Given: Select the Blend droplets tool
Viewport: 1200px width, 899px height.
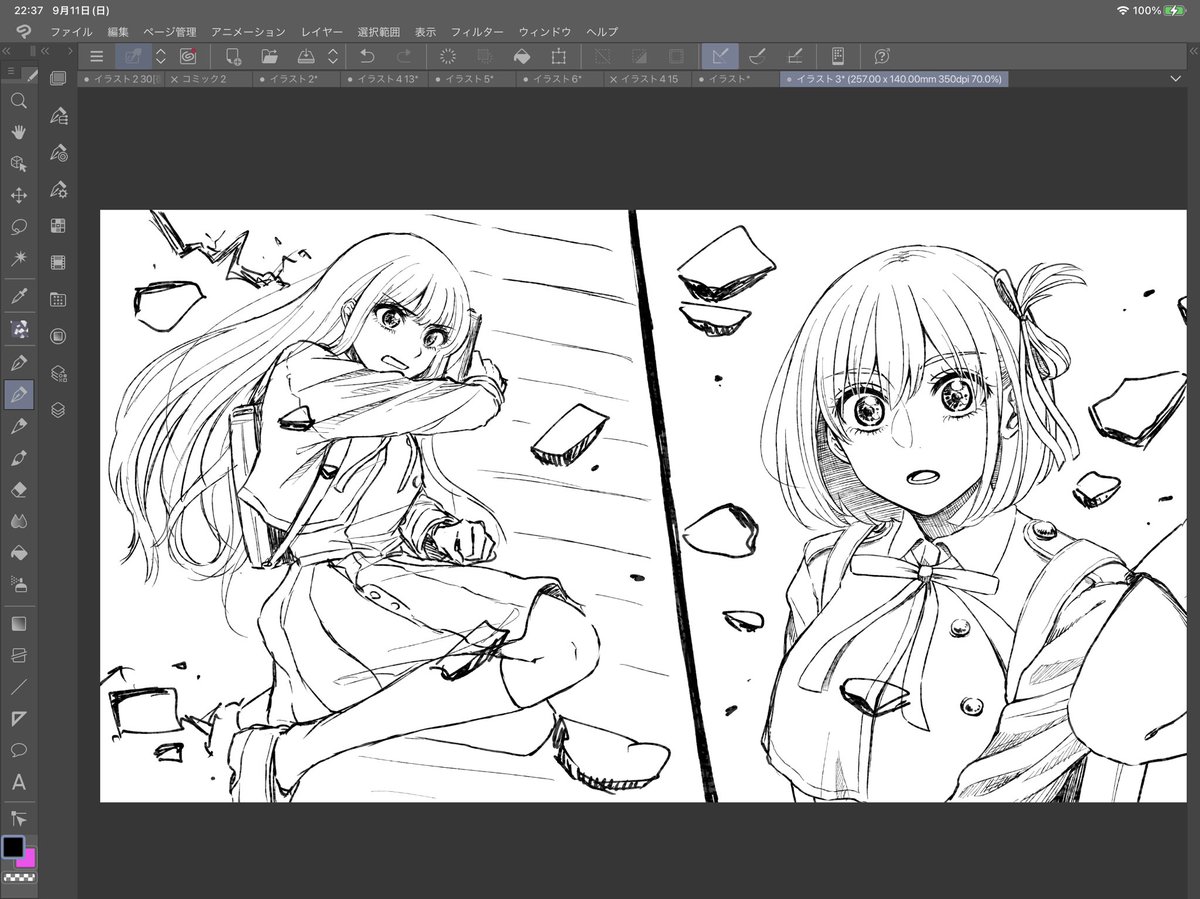Looking at the screenshot, I should tap(18, 521).
